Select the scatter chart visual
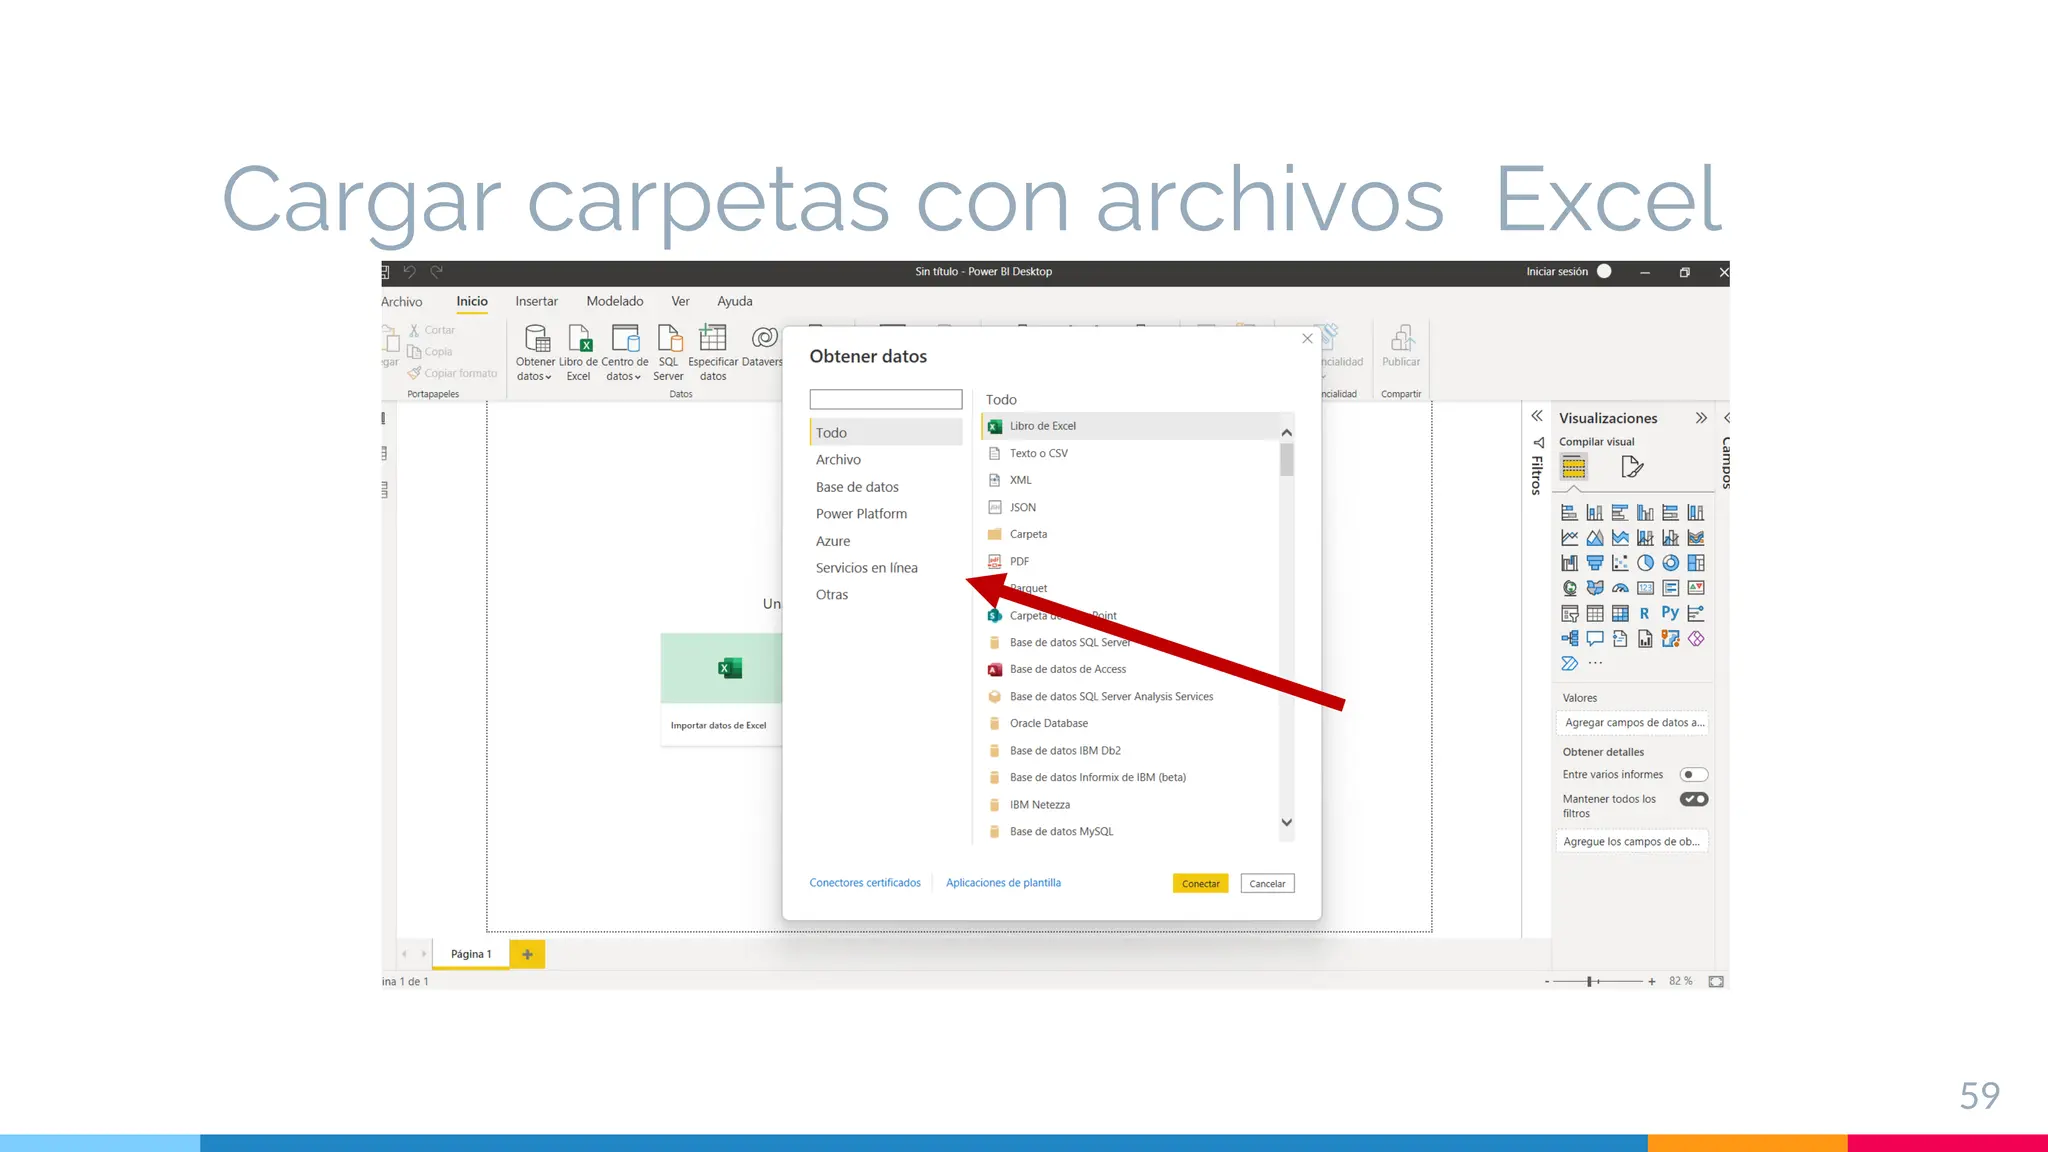This screenshot has width=2048, height=1152. click(x=1620, y=563)
